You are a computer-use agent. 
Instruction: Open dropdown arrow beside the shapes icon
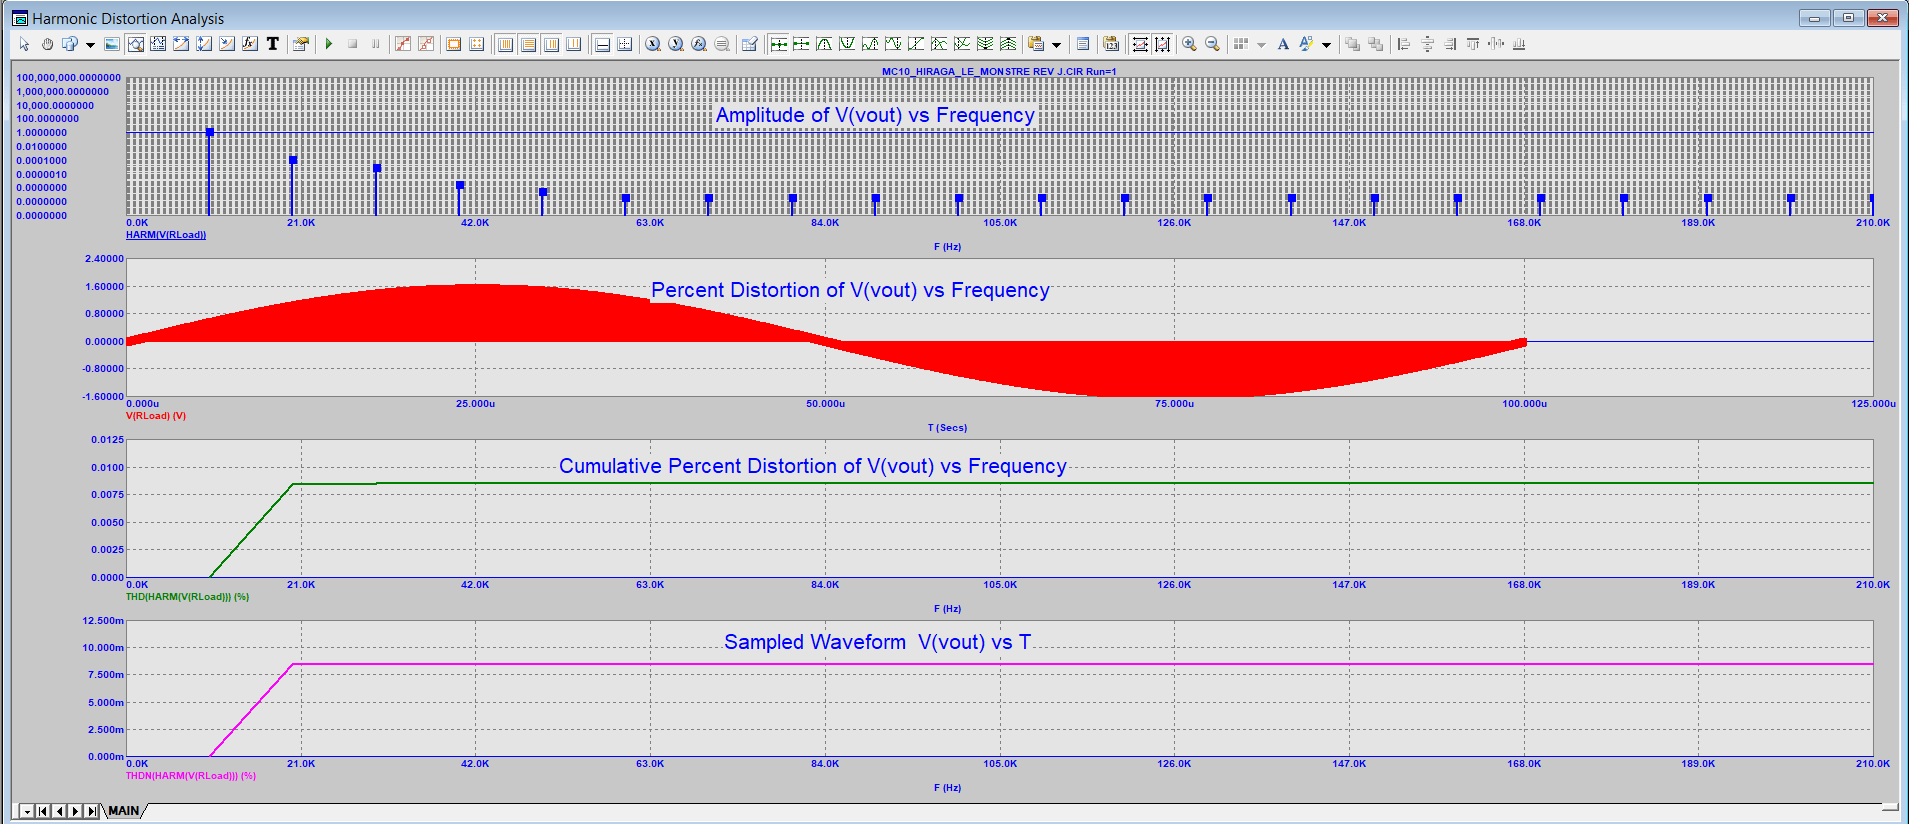click(x=90, y=45)
